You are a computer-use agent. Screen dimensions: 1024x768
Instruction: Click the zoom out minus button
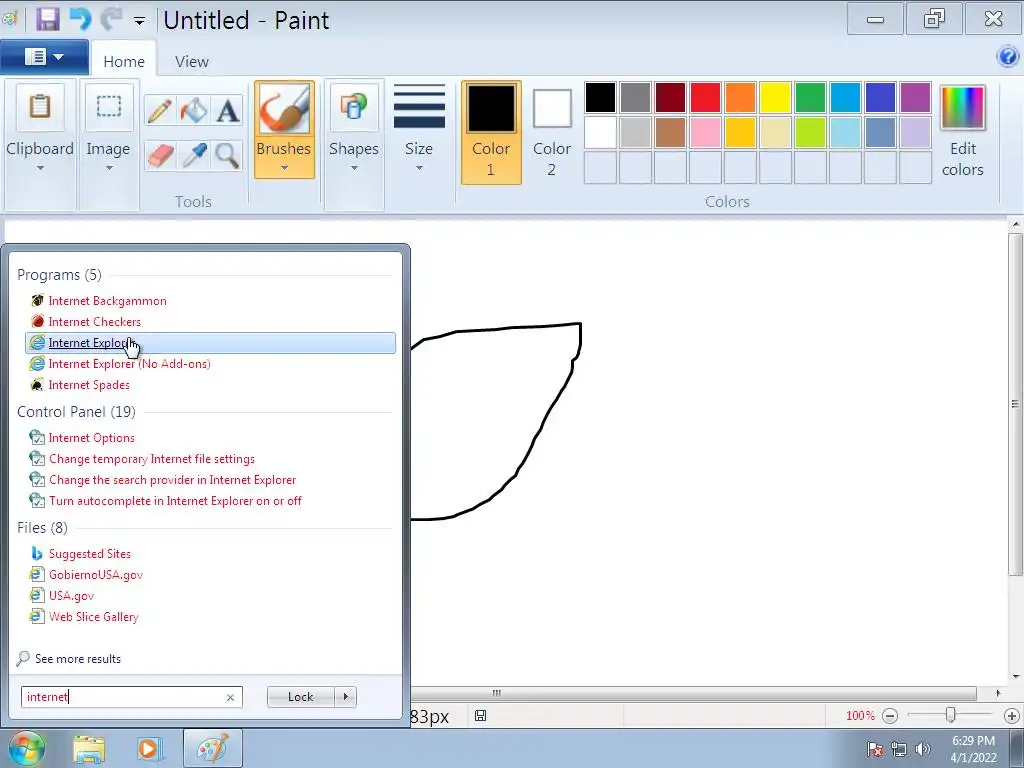[x=889, y=716]
